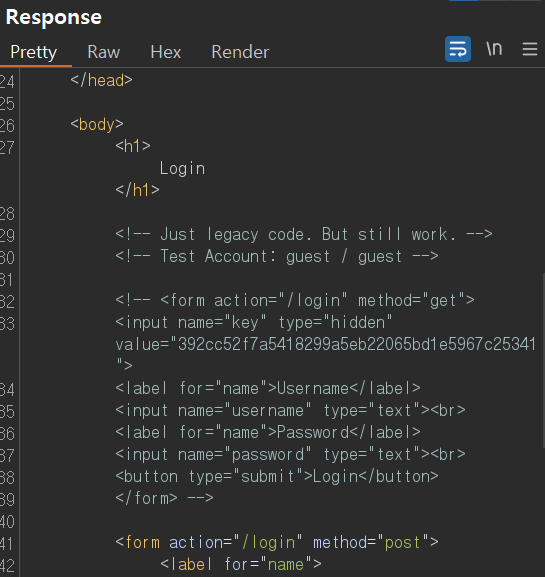Click the submit button Login code line
This screenshot has height=577, width=545.
[x=277, y=477]
